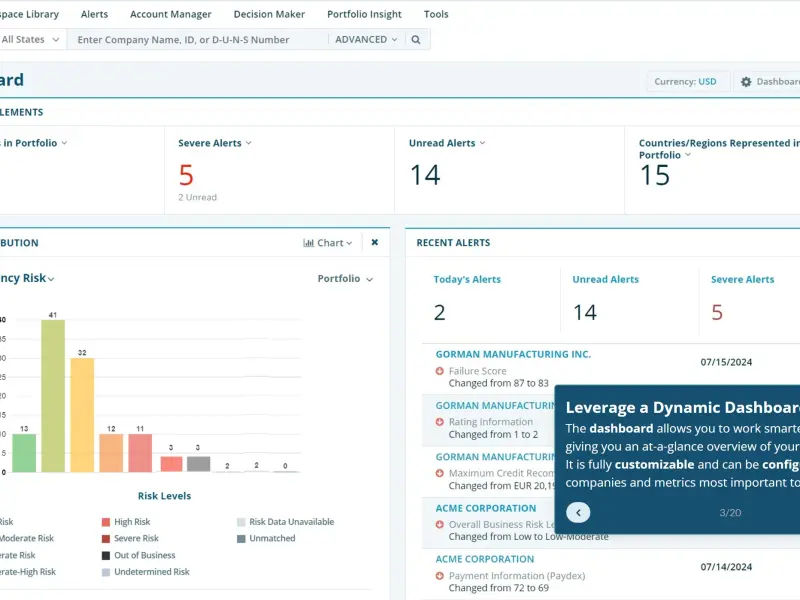Expand the Portfolio chart dropdown
This screenshot has height=600, width=800.
[345, 279]
